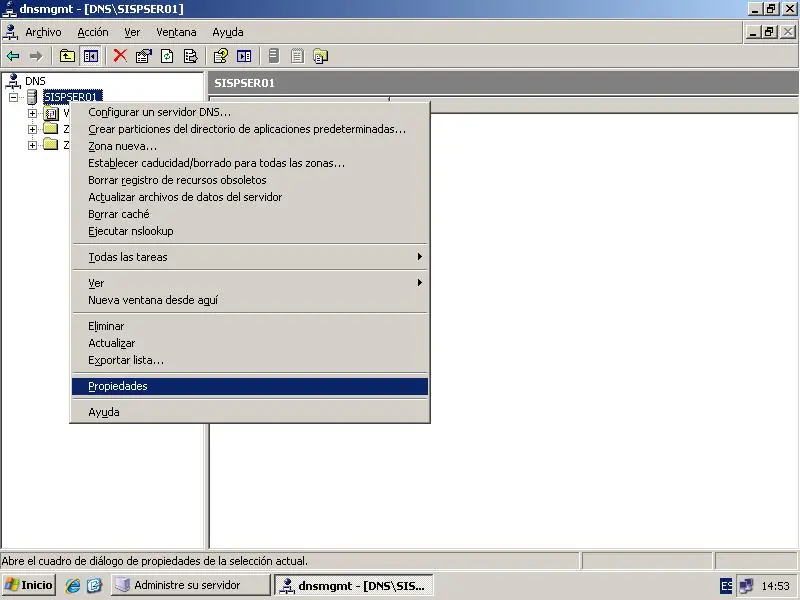Choose Actualizar in context menu
The height and width of the screenshot is (600, 800).
tap(250, 343)
